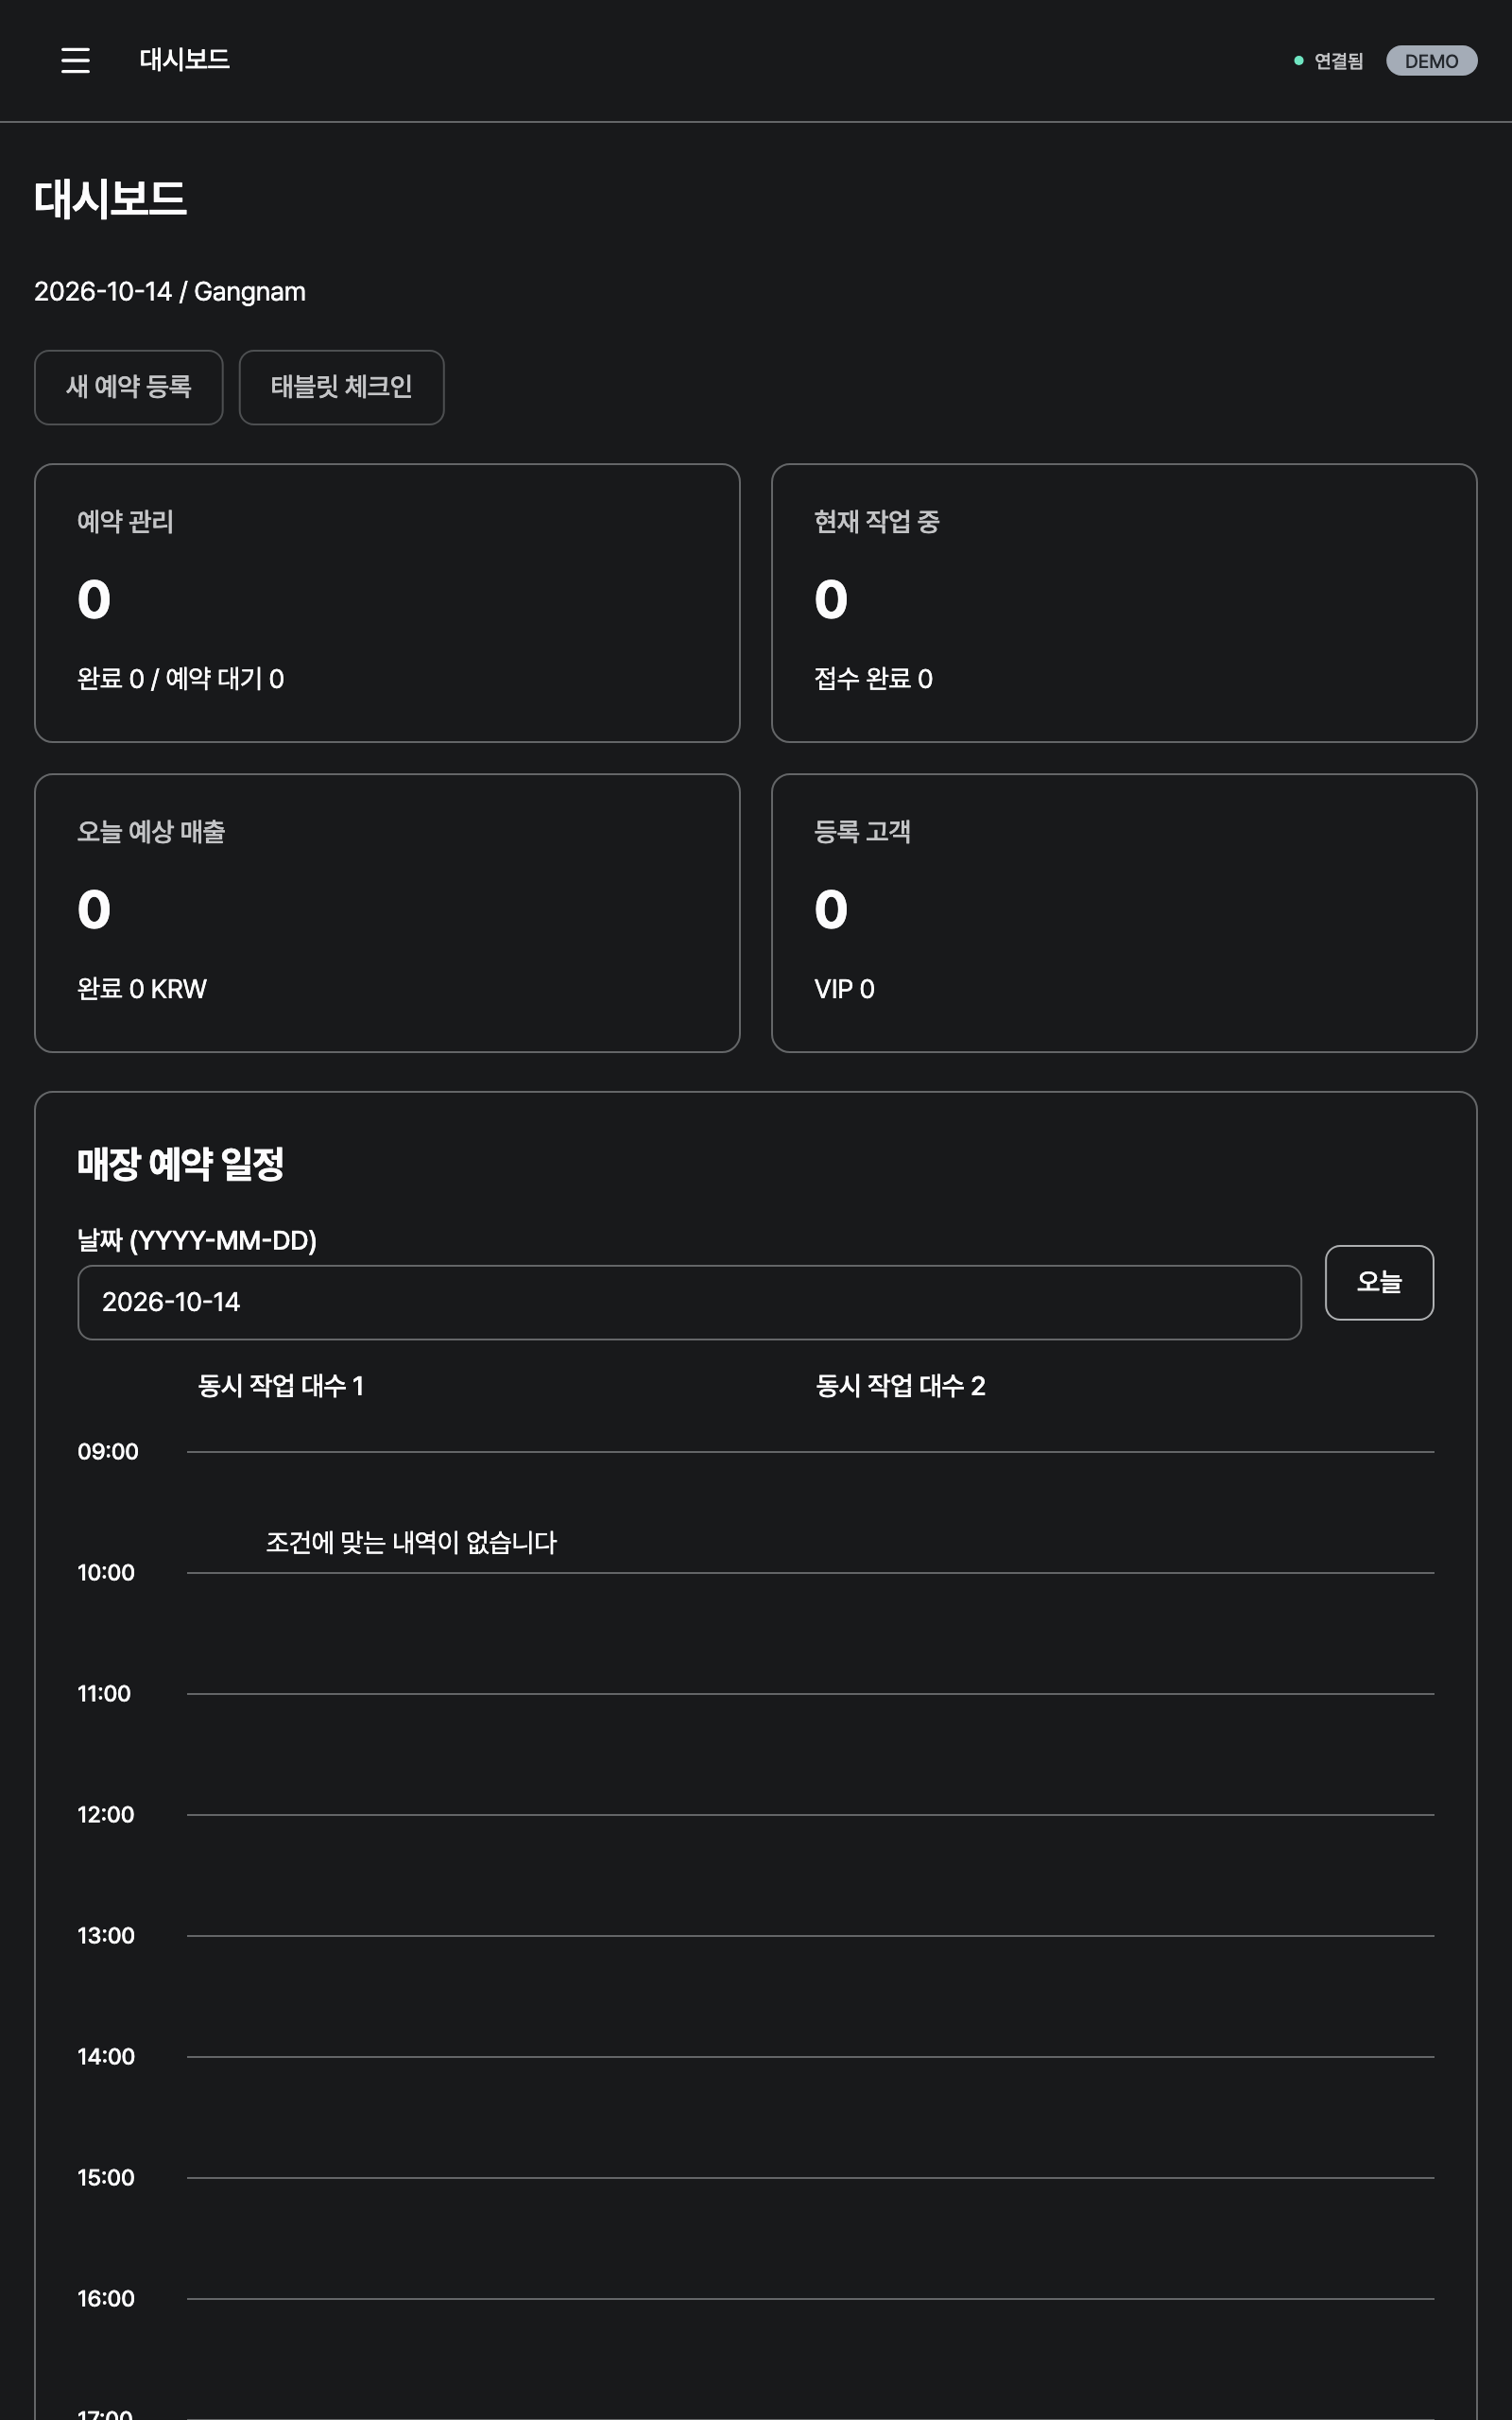Select the 16:00 time slot marker
The height and width of the screenshot is (2420, 1512).
click(106, 2298)
